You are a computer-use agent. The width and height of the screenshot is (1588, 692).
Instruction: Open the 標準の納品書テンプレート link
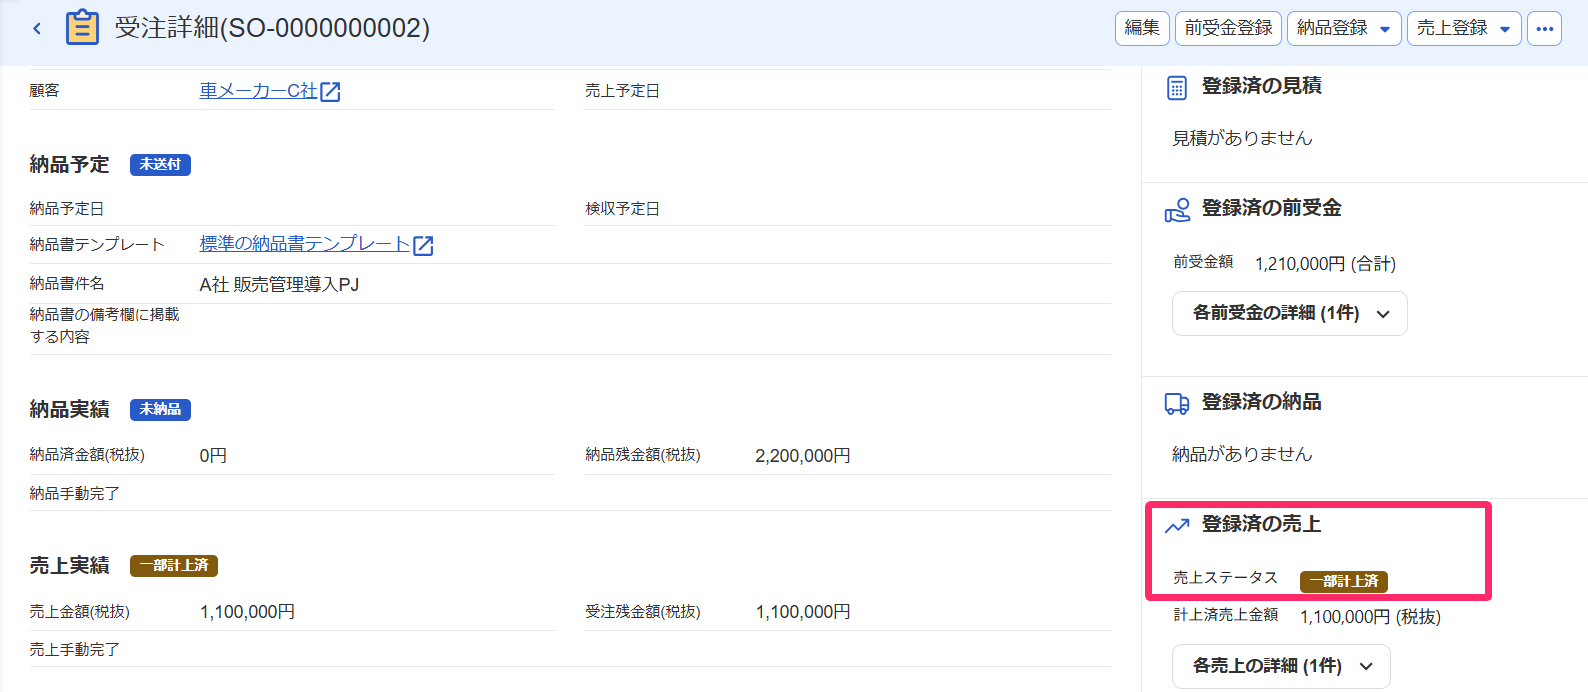pyautogui.click(x=305, y=244)
